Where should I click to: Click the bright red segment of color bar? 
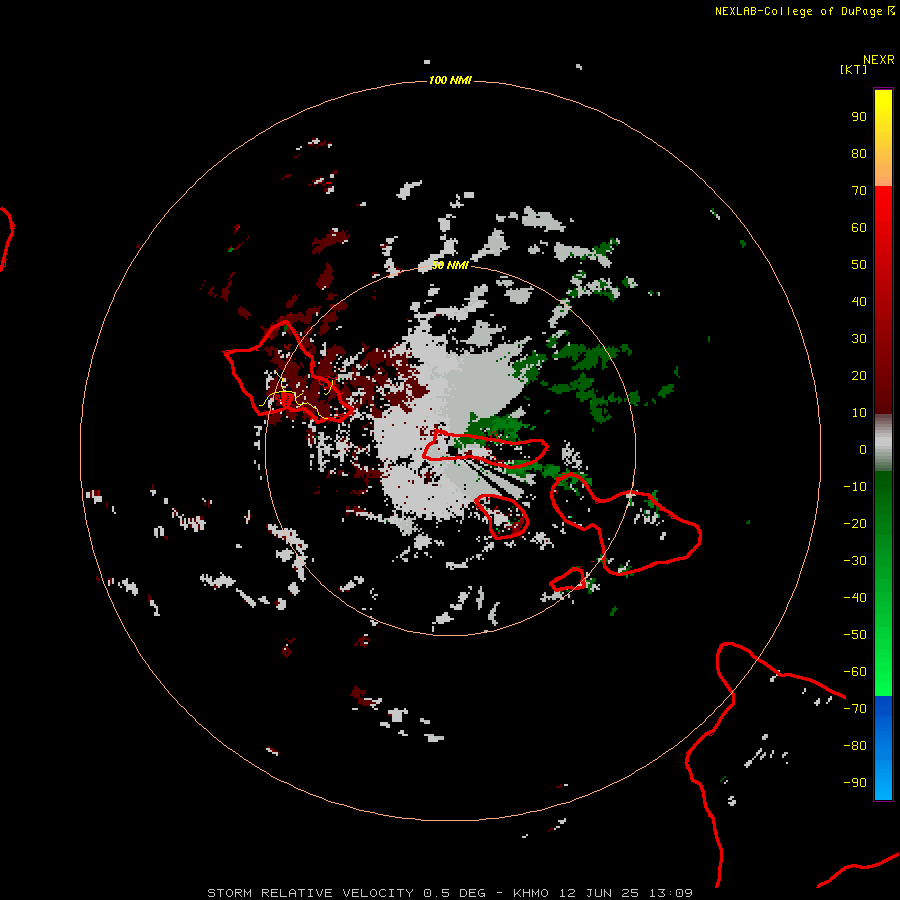pos(883,300)
